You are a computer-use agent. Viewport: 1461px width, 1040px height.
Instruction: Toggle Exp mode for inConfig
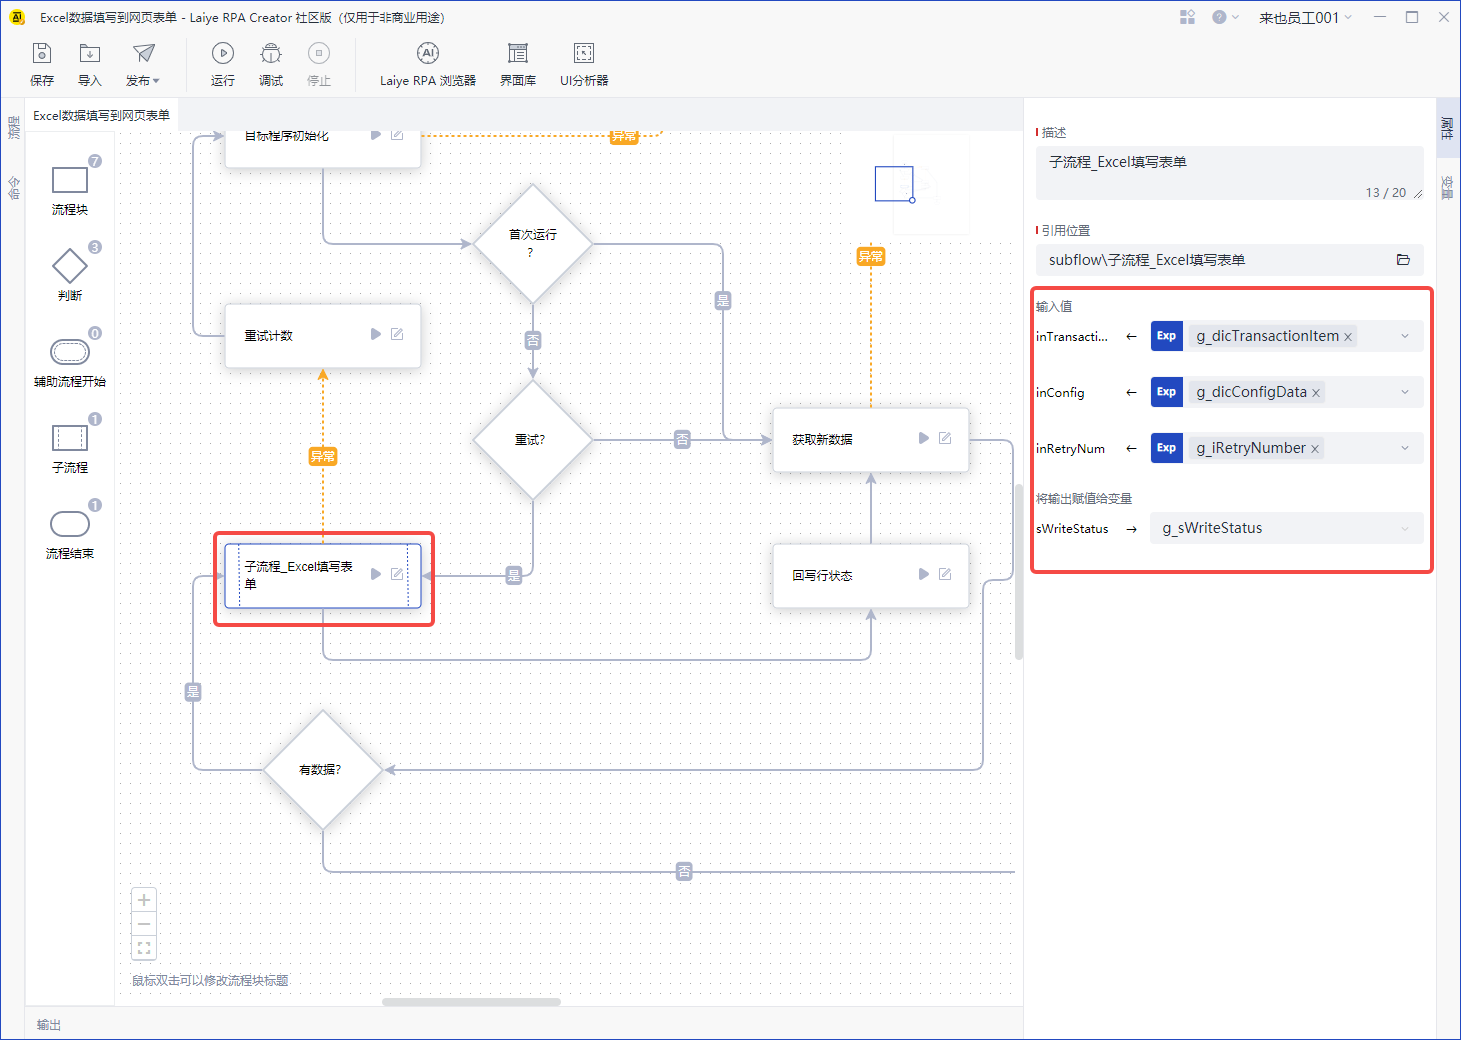(1167, 392)
